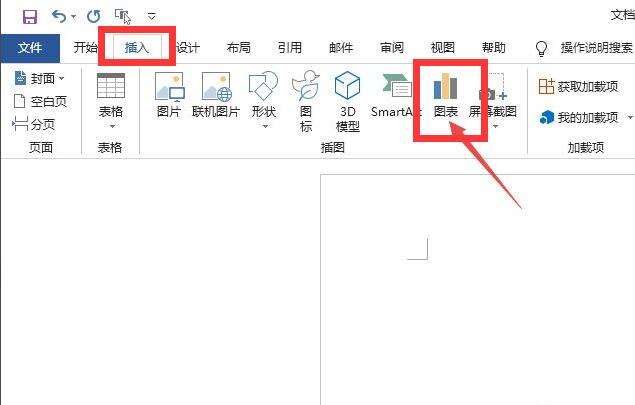Click the Redo icon
The width and height of the screenshot is (635, 405).
tap(94, 17)
